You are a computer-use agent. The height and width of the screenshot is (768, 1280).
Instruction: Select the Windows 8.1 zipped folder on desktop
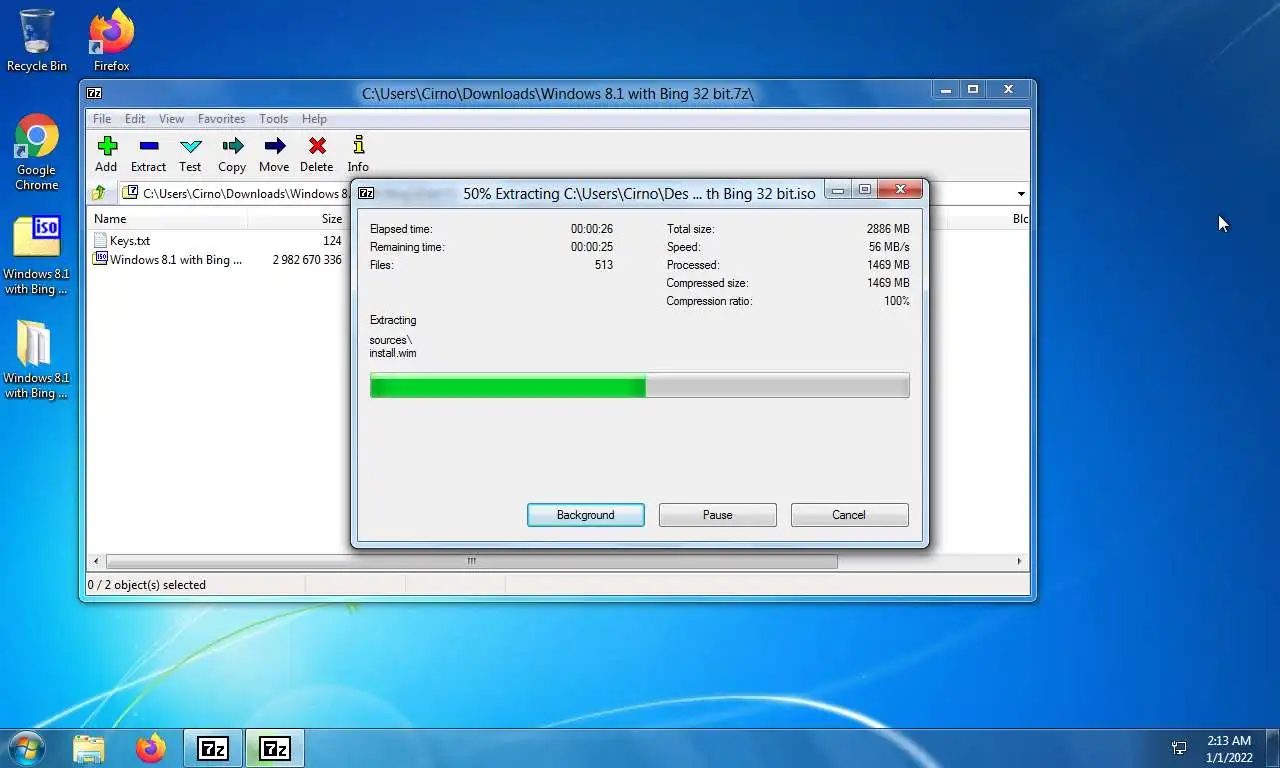(37, 360)
